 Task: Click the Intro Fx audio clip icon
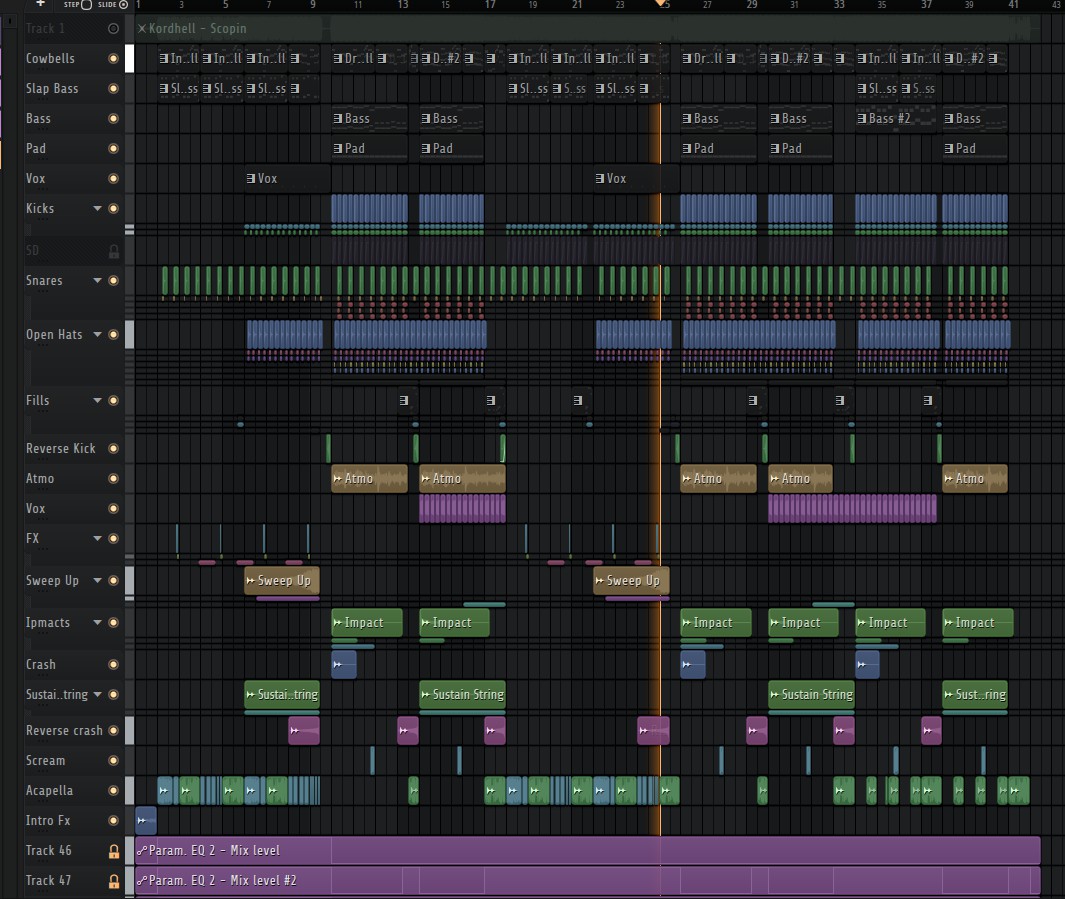click(142, 820)
